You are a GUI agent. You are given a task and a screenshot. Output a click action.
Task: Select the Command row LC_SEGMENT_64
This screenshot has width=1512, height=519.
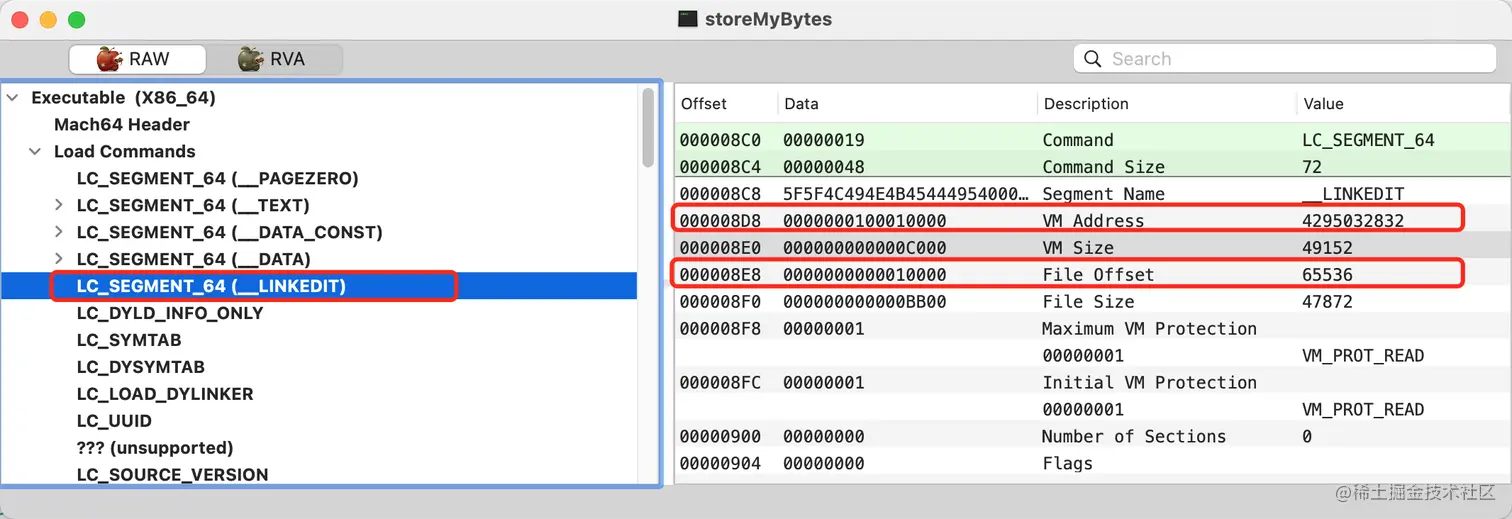coord(1092,140)
